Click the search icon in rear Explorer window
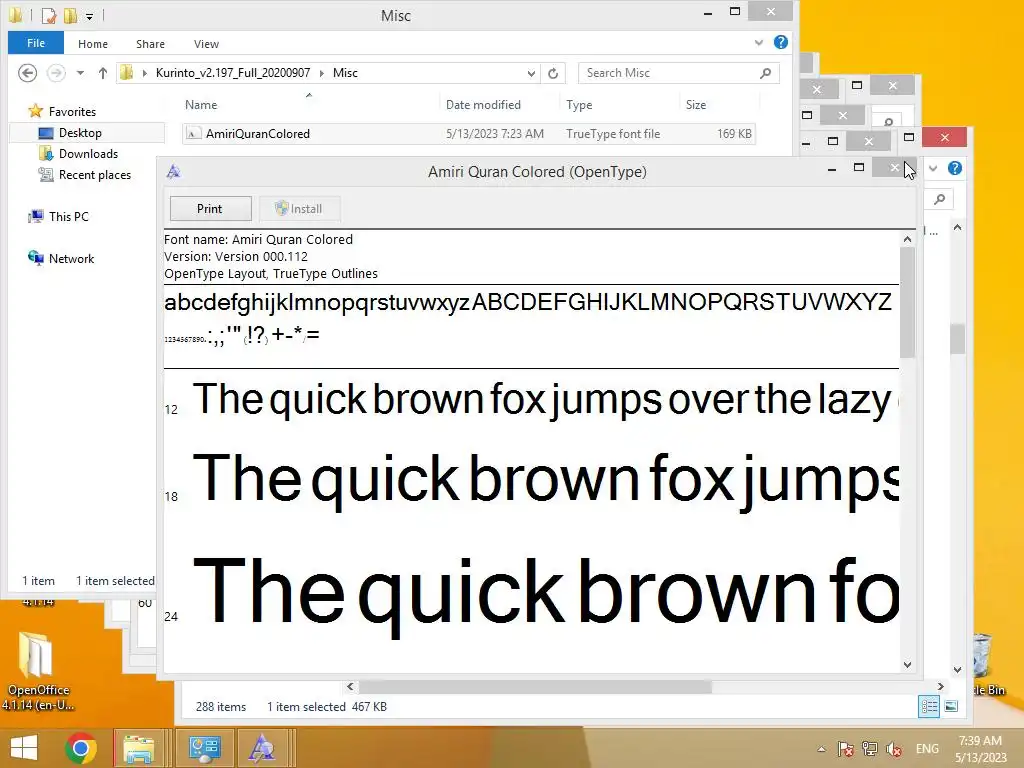The height and width of the screenshot is (768, 1024). click(939, 199)
